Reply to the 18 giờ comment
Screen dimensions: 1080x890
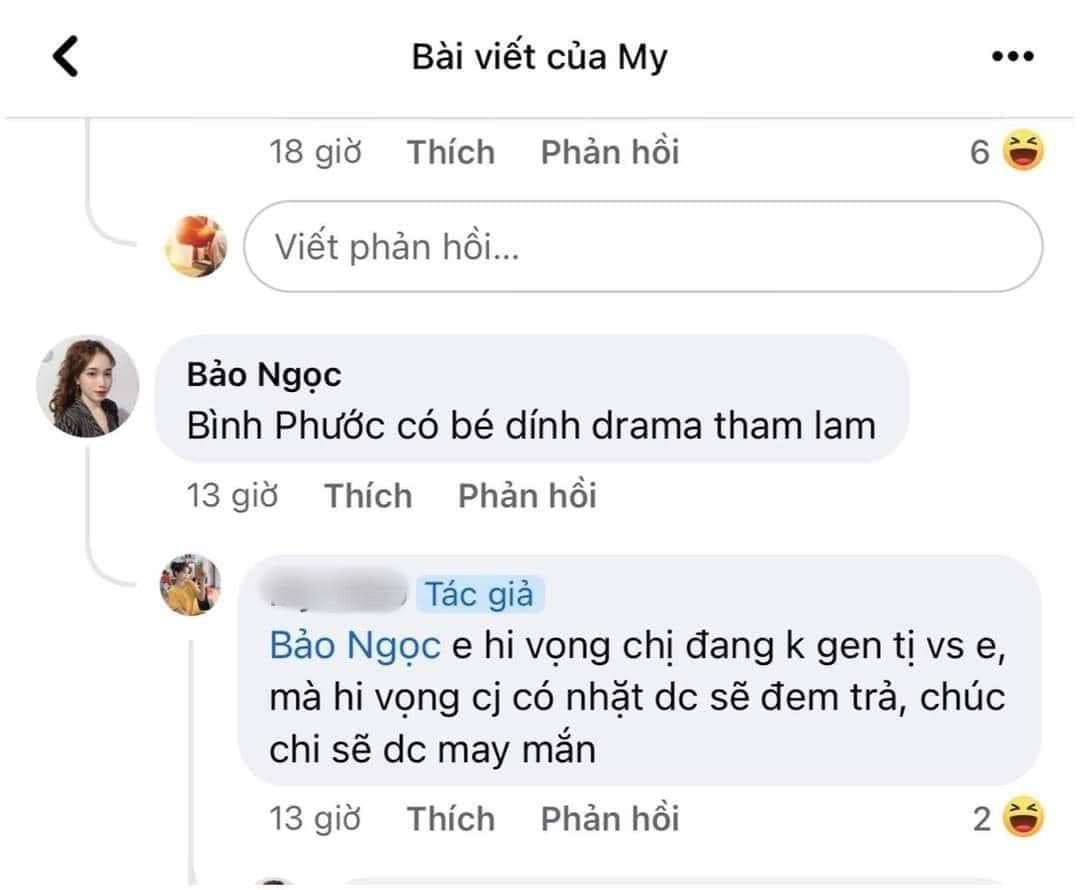point(610,153)
